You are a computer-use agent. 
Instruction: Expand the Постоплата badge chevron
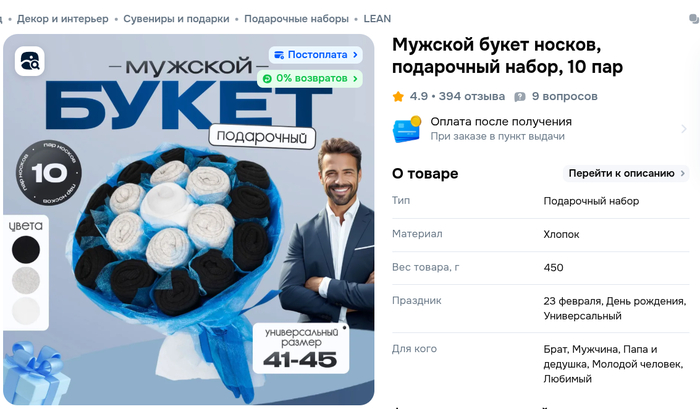pyautogui.click(x=355, y=55)
